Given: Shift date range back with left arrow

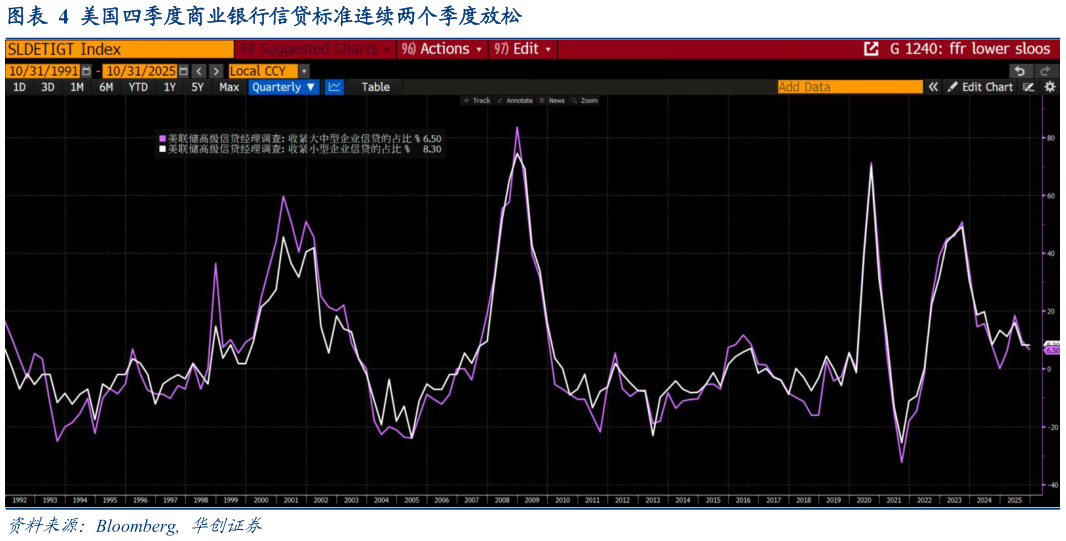Looking at the screenshot, I should pos(199,71).
